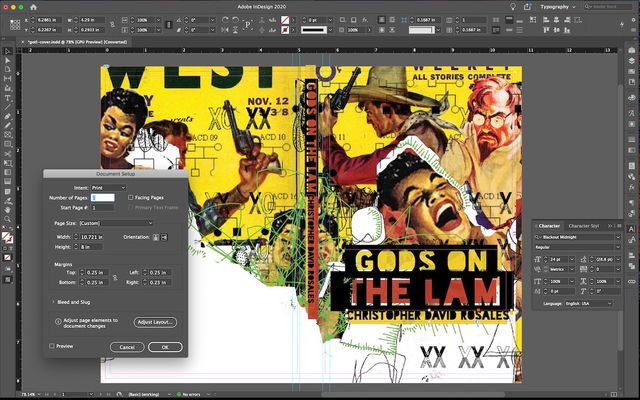Image resolution: width=640 pixels, height=400 pixels.
Task: Open the Blackout Midnight font family dropdown
Action: [618, 237]
